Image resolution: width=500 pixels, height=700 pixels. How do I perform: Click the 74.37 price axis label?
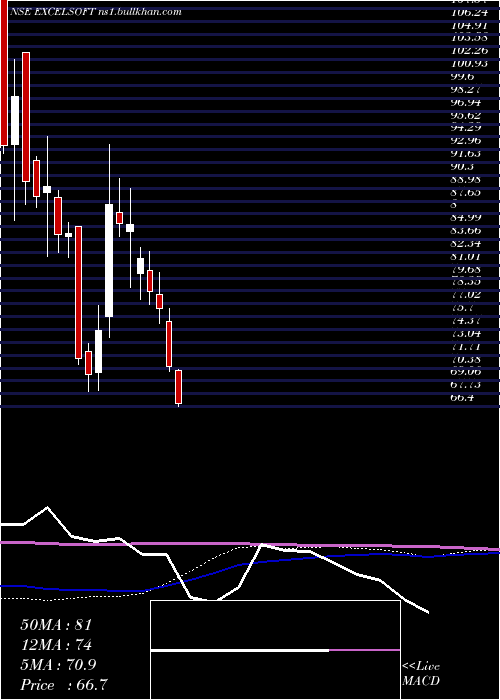[466, 320]
